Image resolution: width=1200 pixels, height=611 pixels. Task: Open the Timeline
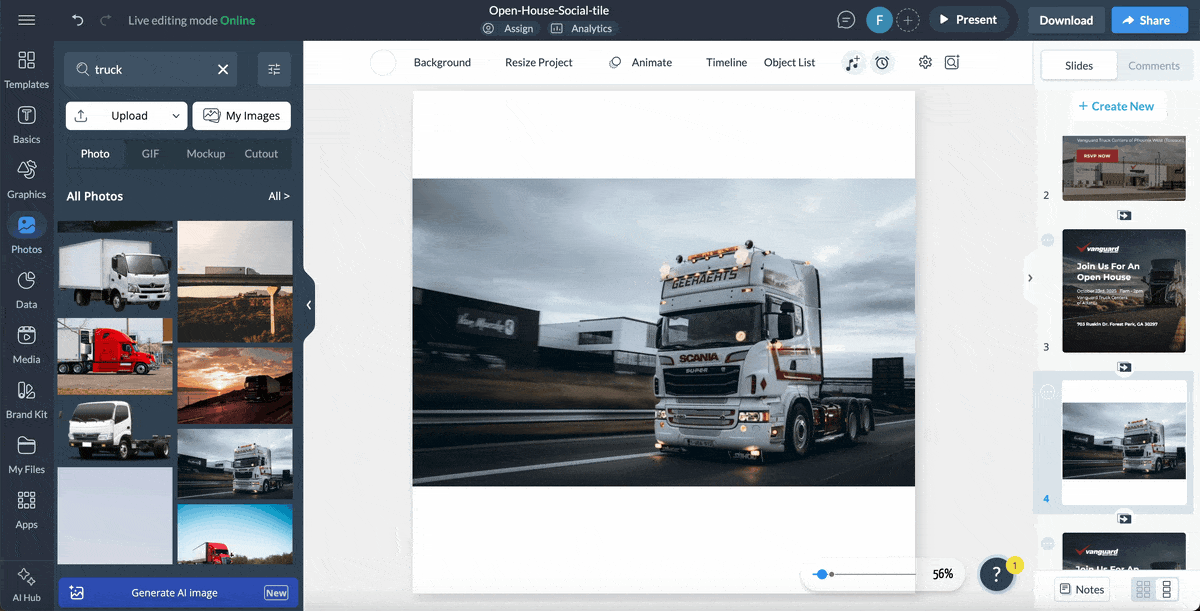[x=726, y=63]
